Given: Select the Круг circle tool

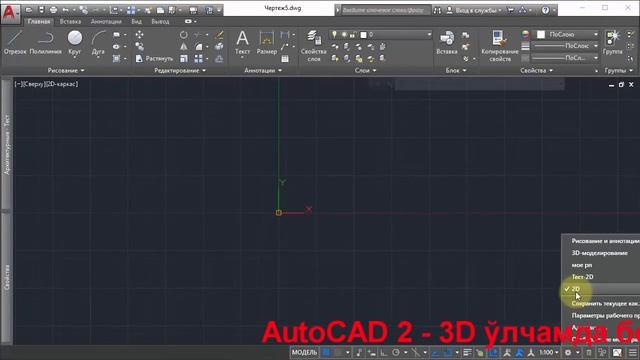Looking at the screenshot, I should [75, 42].
